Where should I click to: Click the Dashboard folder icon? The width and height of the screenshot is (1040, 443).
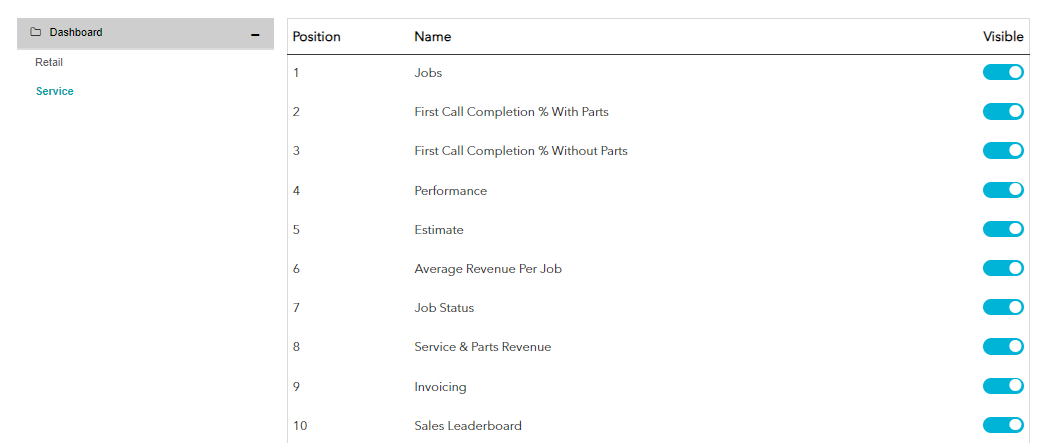point(36,33)
